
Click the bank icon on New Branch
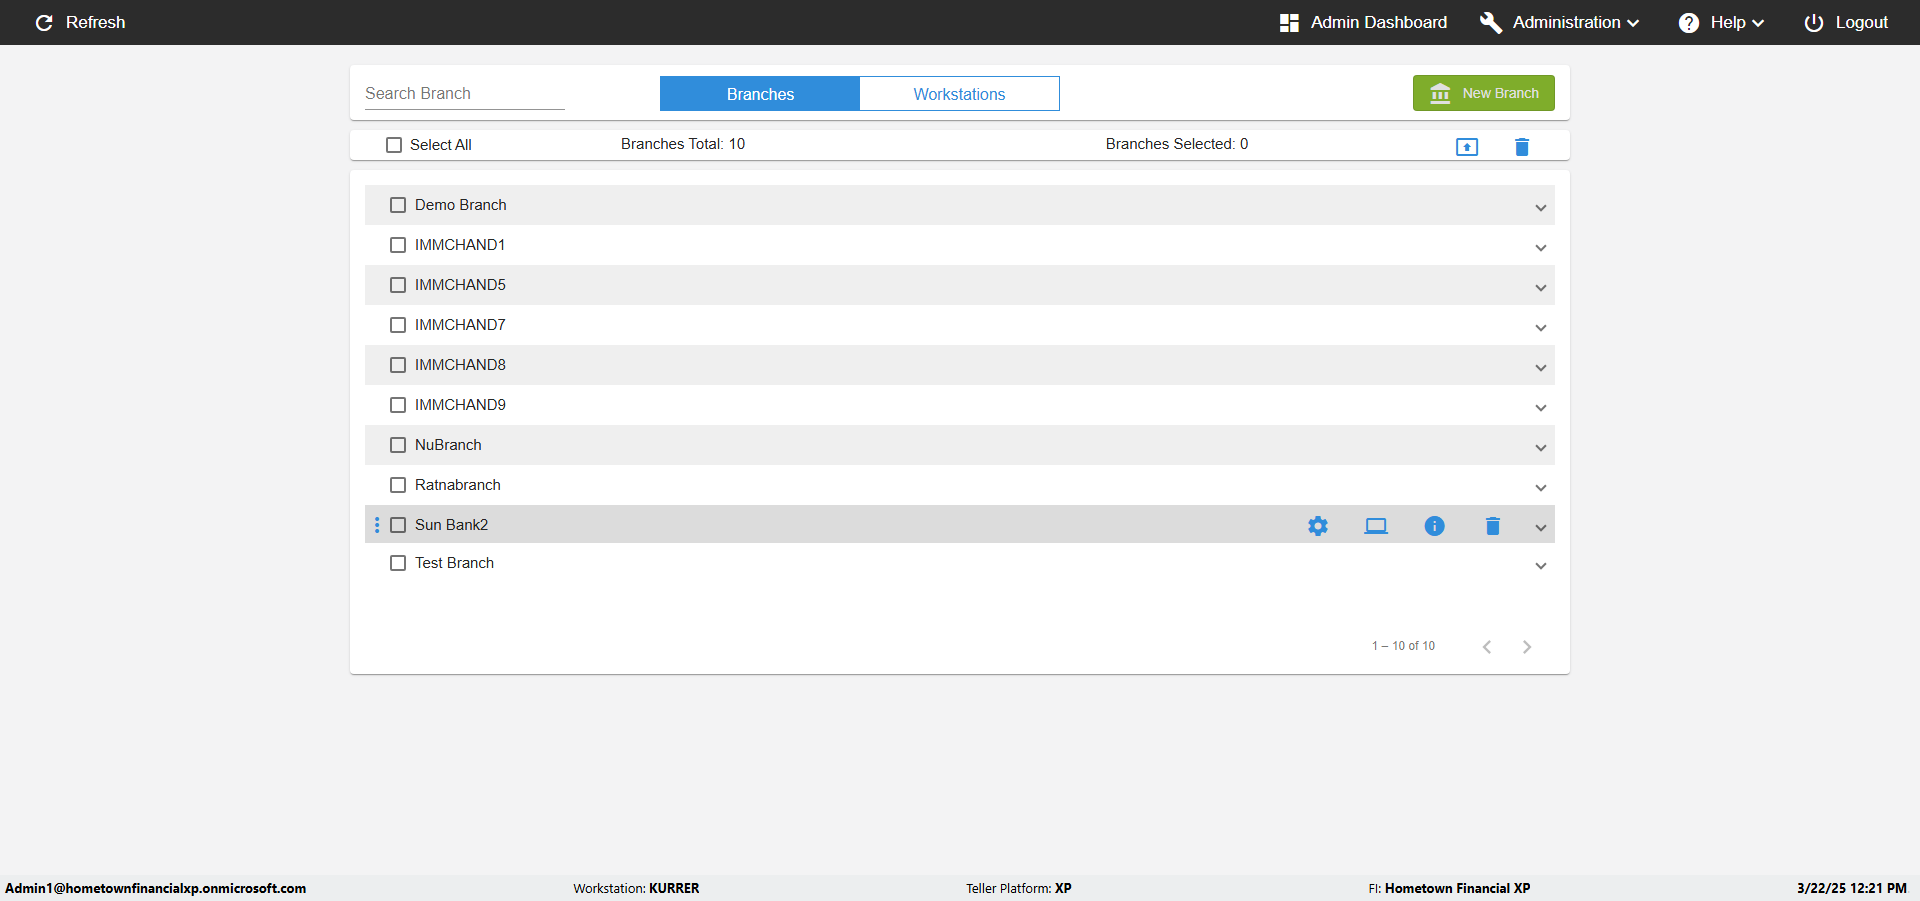tap(1440, 93)
